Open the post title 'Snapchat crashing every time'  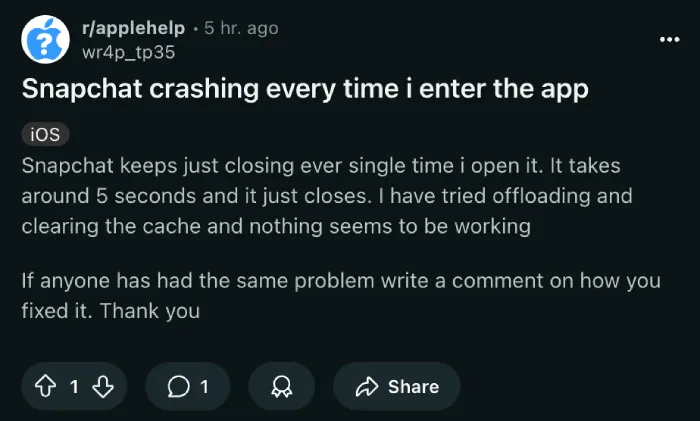tap(305, 89)
